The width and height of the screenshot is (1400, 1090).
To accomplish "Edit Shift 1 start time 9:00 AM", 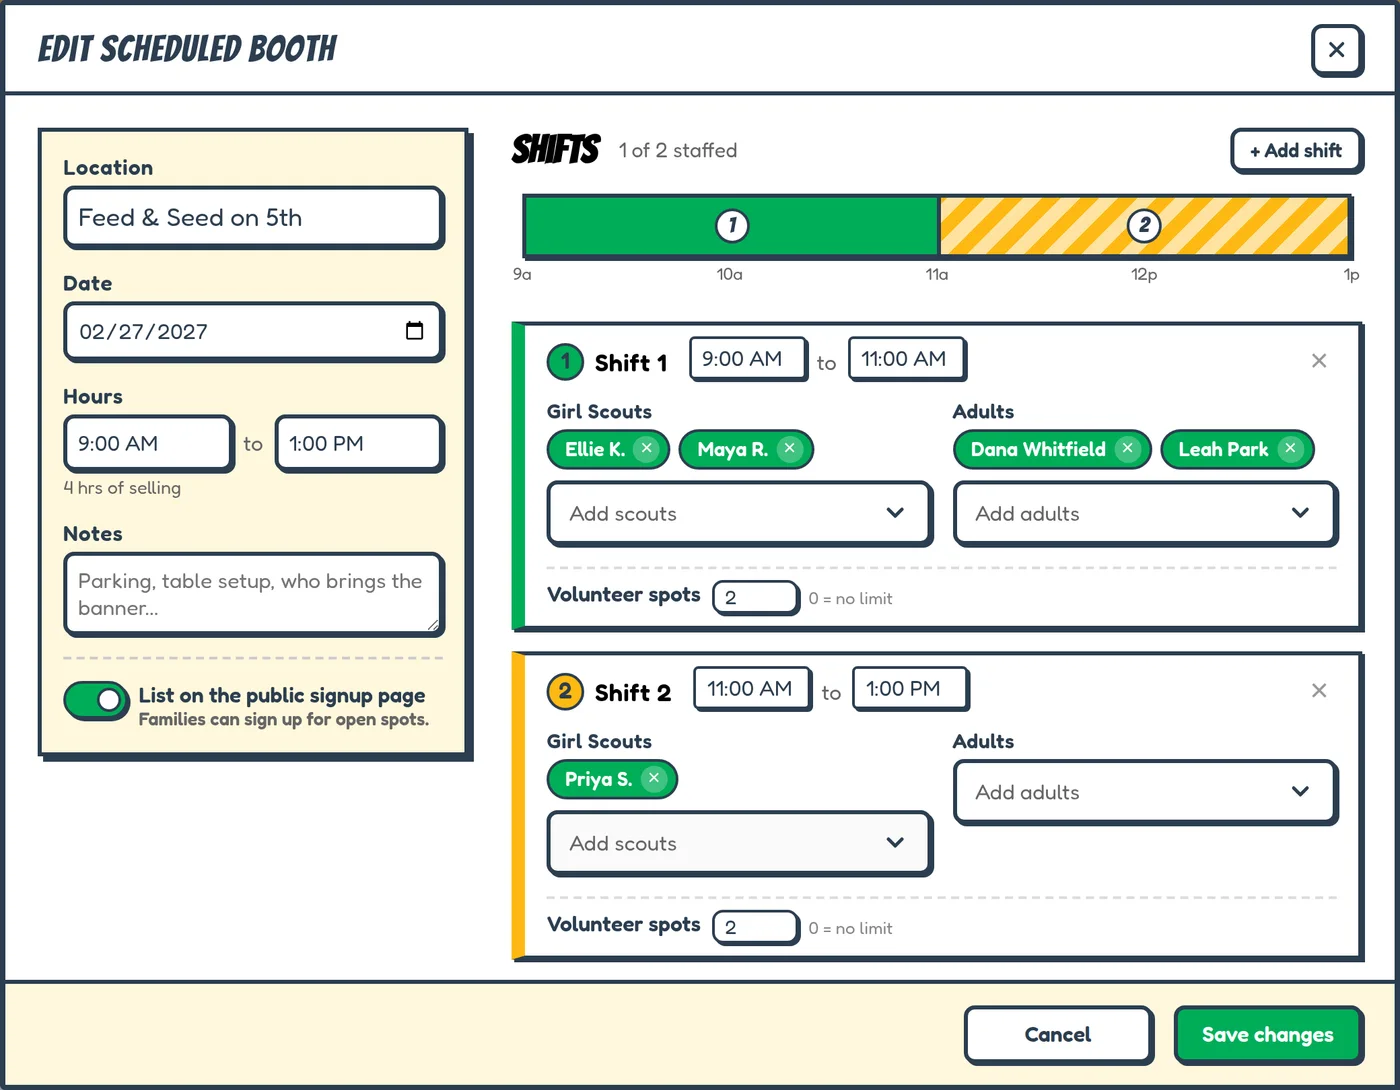I will (x=748, y=359).
